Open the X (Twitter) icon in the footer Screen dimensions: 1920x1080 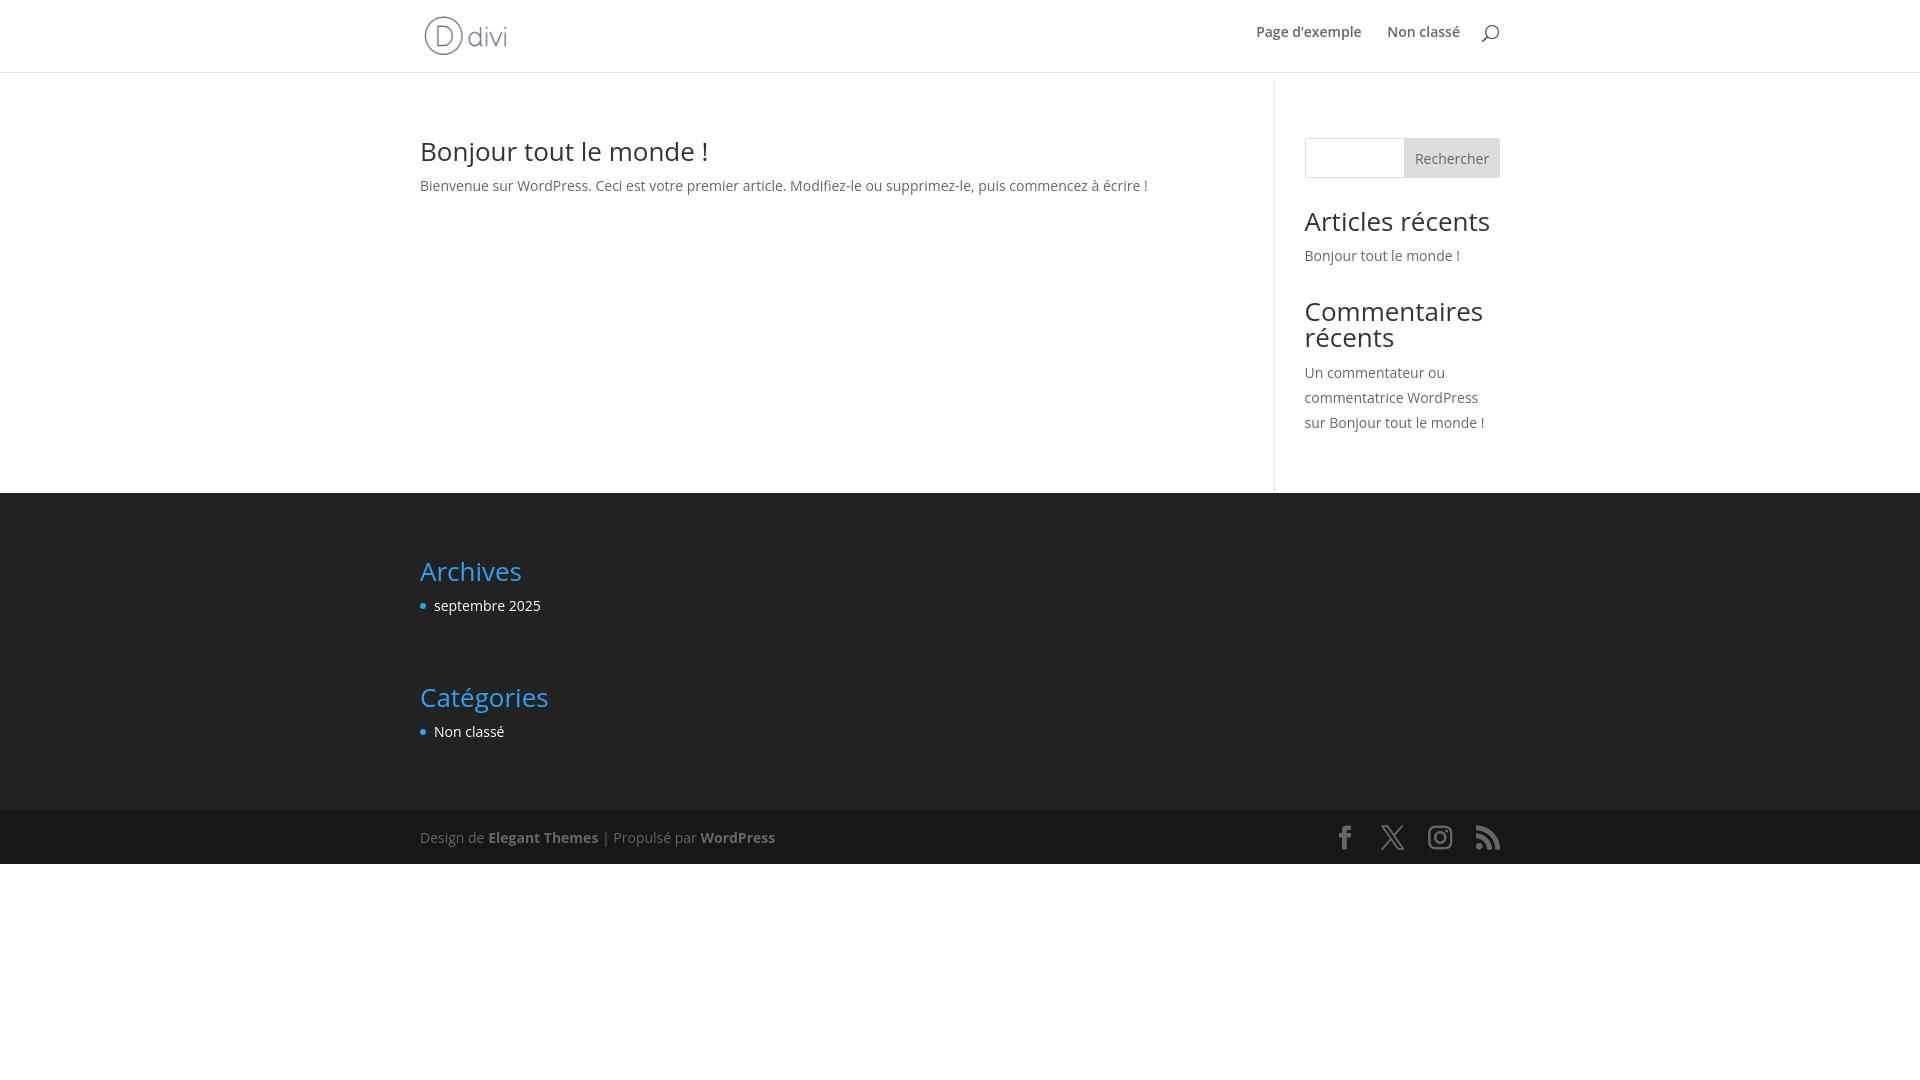(x=1392, y=837)
